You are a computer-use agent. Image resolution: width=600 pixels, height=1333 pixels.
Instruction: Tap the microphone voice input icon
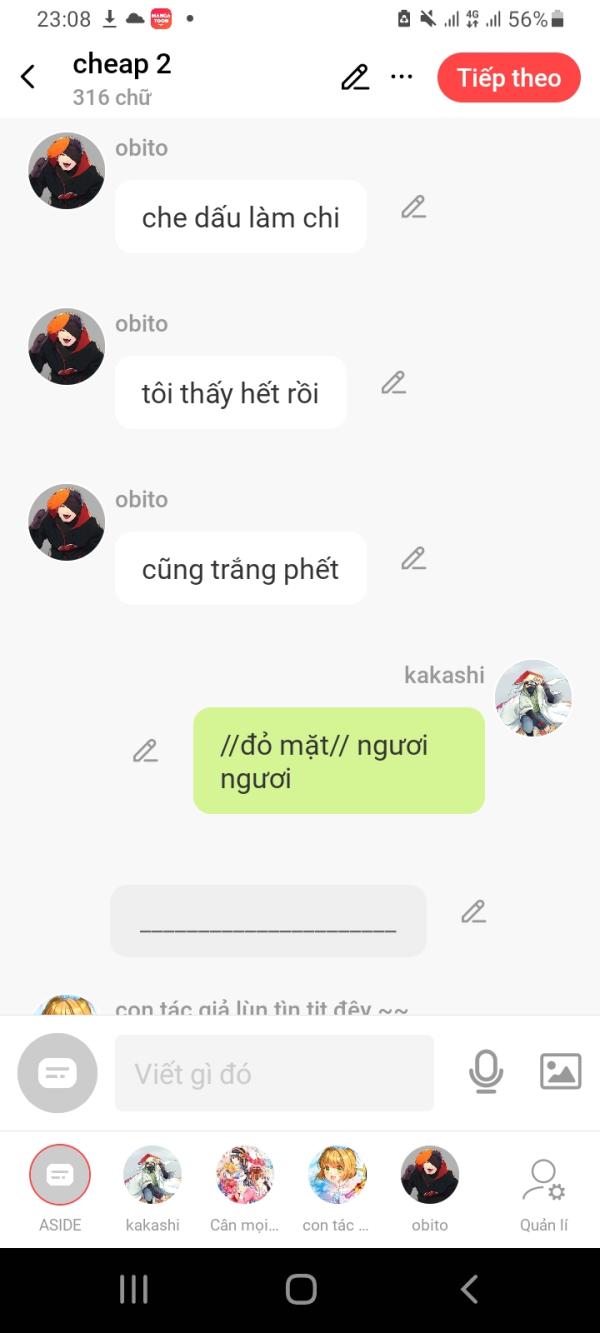(x=486, y=1072)
